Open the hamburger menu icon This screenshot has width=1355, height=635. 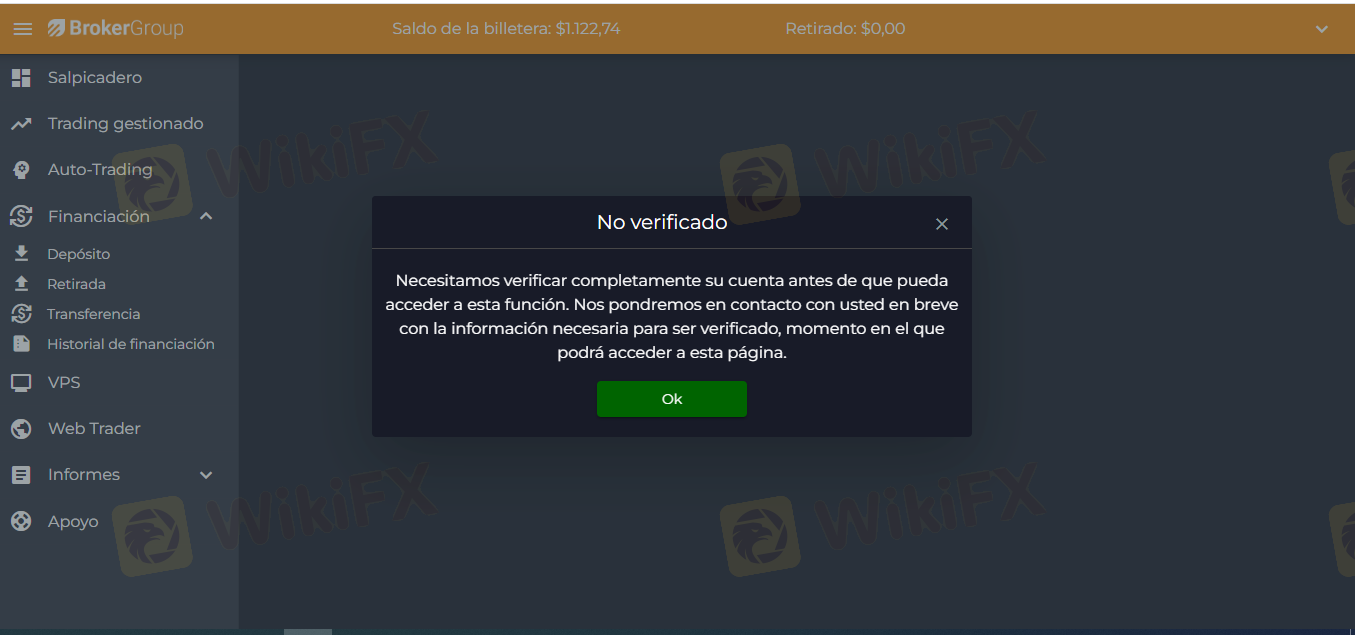tap(22, 29)
